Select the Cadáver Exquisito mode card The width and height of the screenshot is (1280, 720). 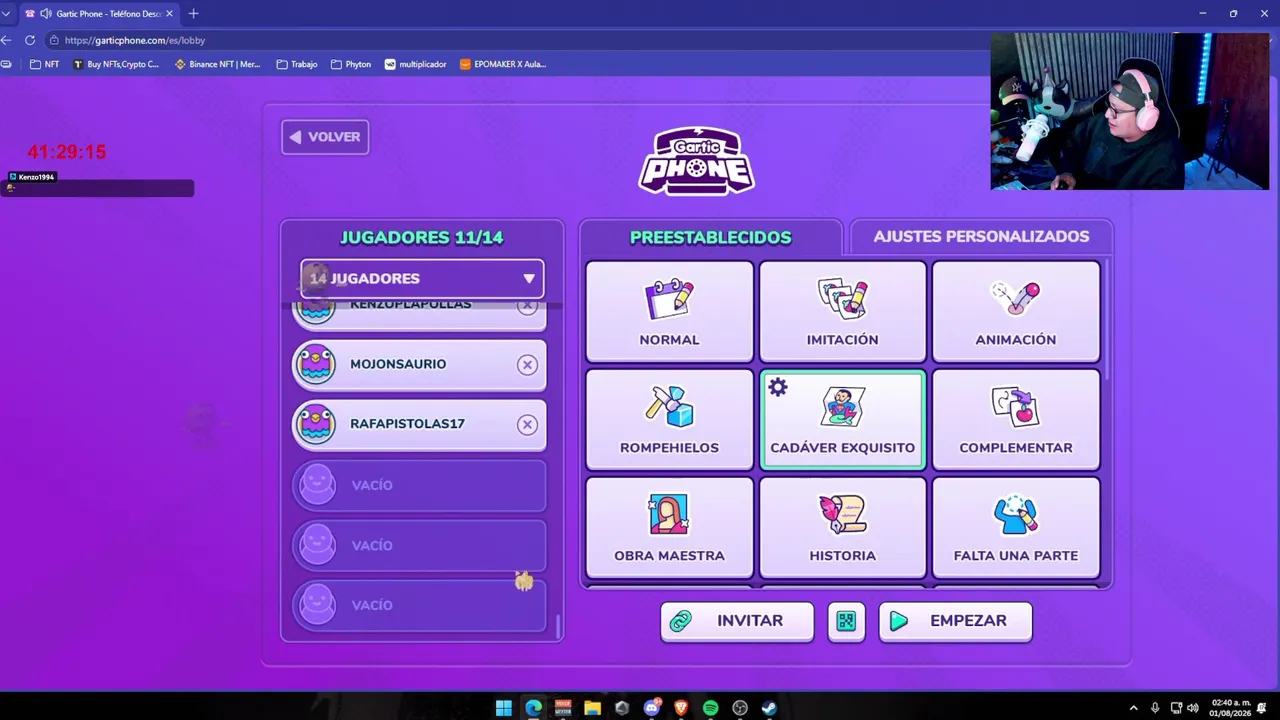click(x=842, y=419)
